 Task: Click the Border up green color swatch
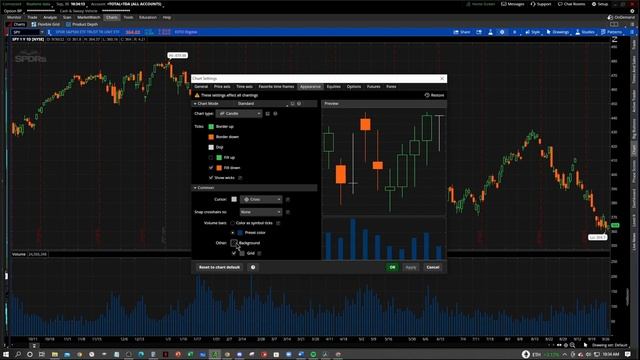click(211, 127)
